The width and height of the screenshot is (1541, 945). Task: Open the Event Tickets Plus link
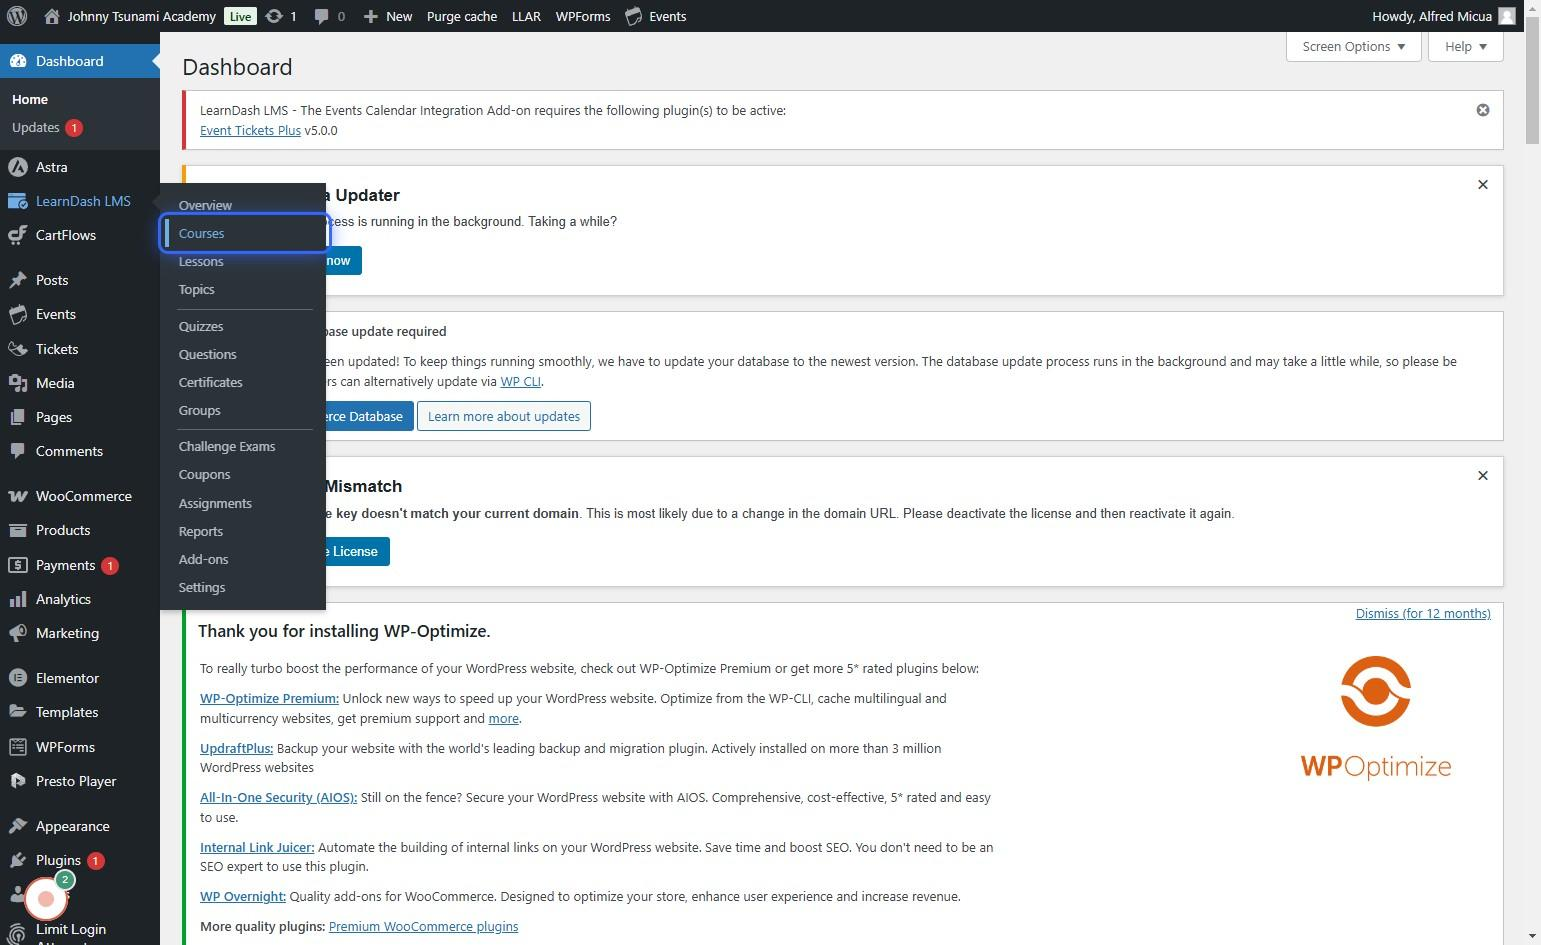(250, 130)
